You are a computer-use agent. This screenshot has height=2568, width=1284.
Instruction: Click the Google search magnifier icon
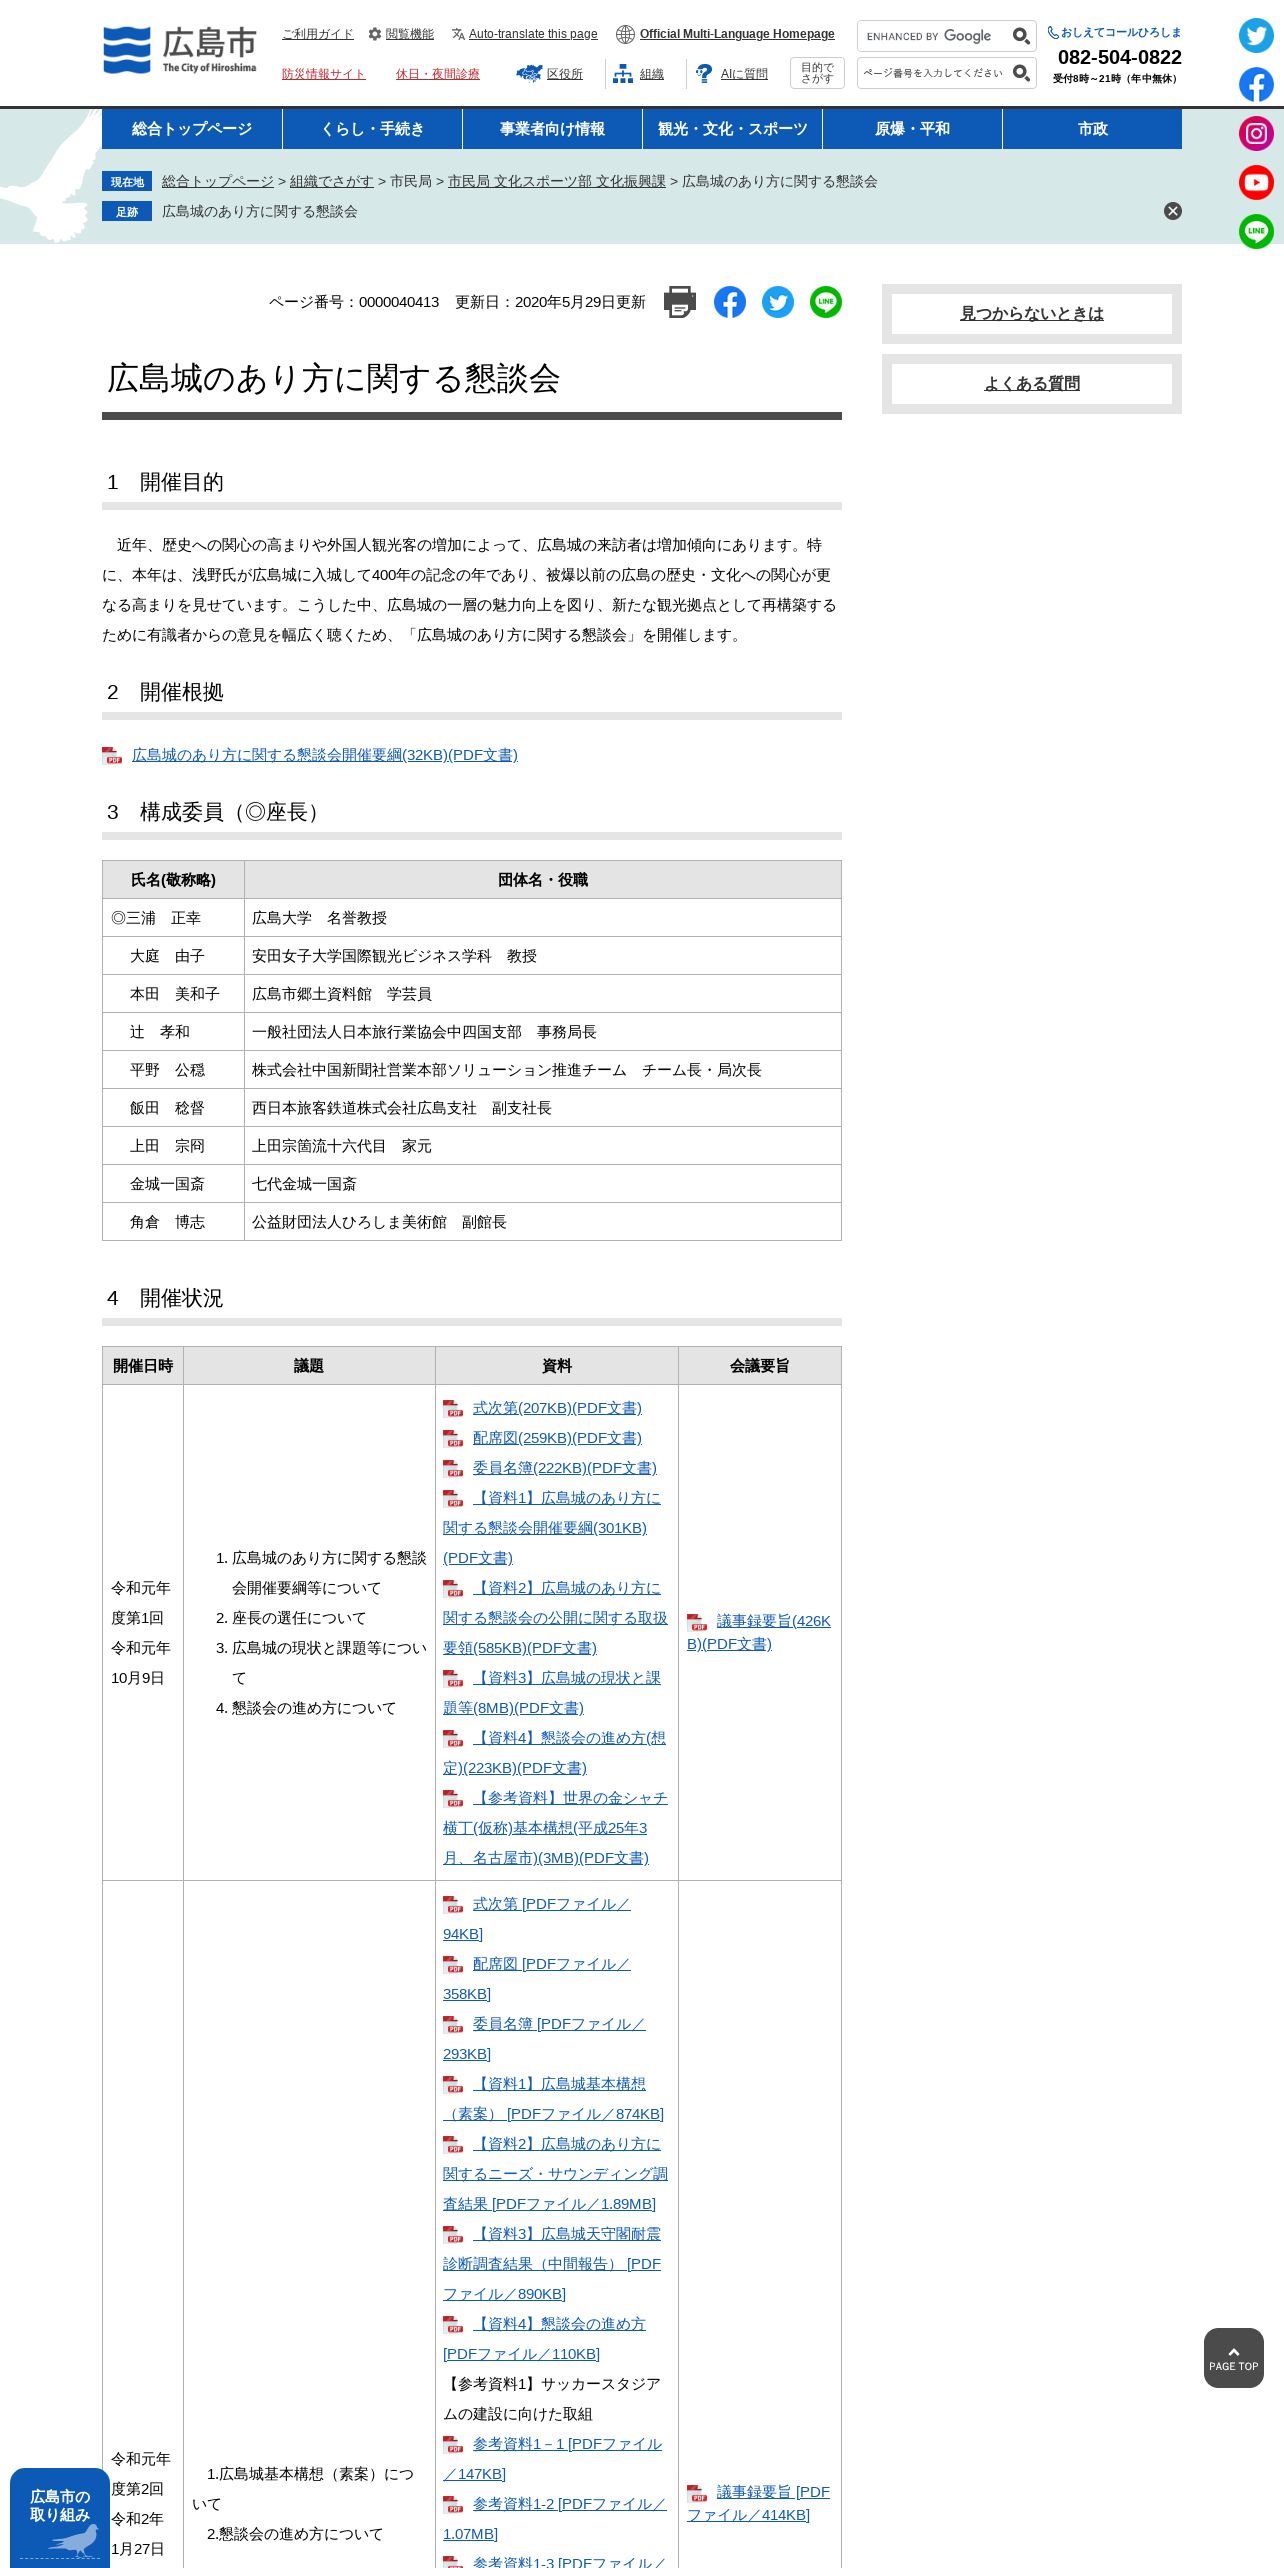1021,36
